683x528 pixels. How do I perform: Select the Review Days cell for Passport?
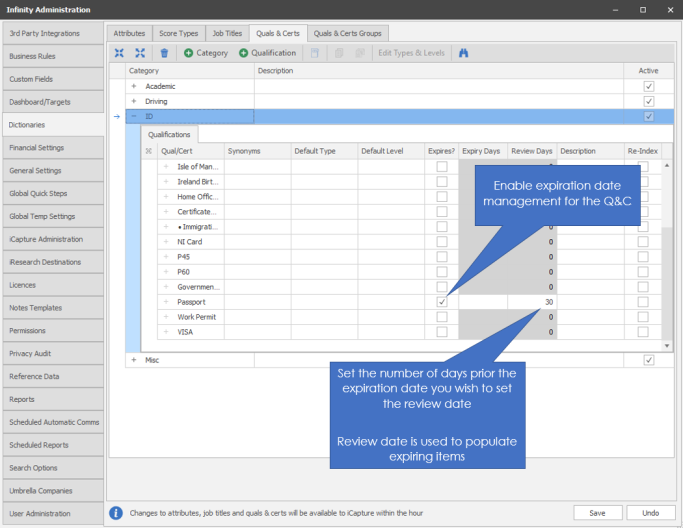(x=532, y=301)
